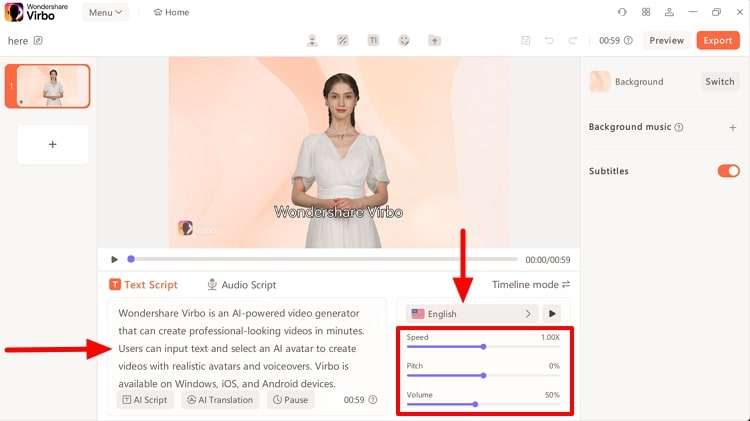
Task: Redo the last action
Action: point(572,41)
